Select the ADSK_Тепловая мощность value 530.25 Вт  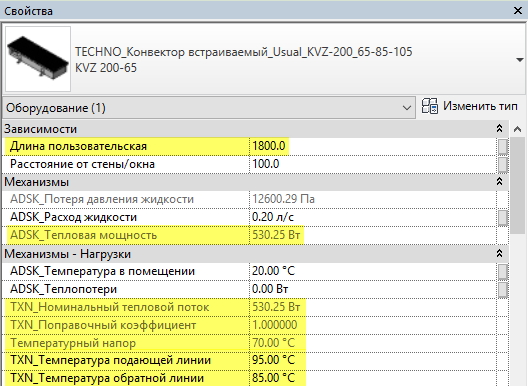(x=276, y=235)
